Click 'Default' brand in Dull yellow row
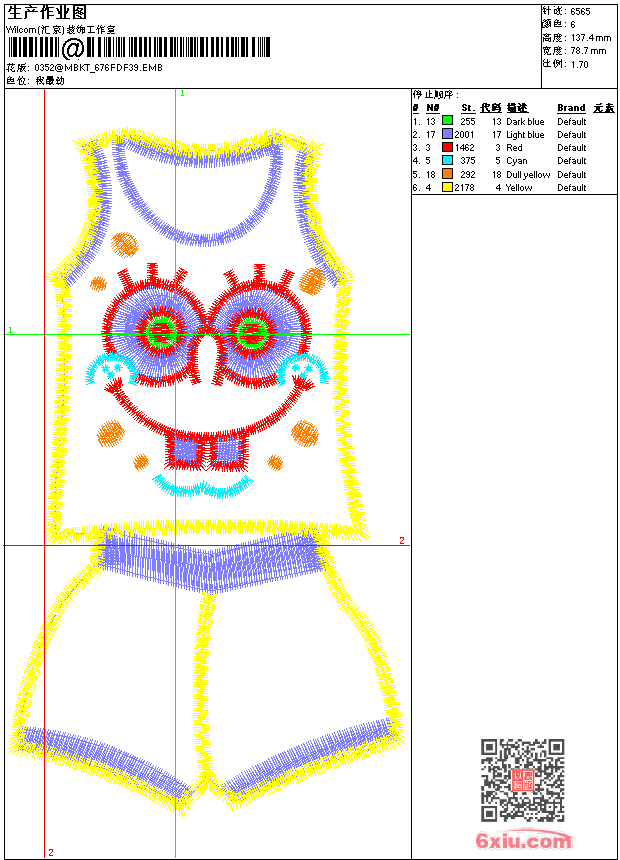 pyautogui.click(x=572, y=175)
